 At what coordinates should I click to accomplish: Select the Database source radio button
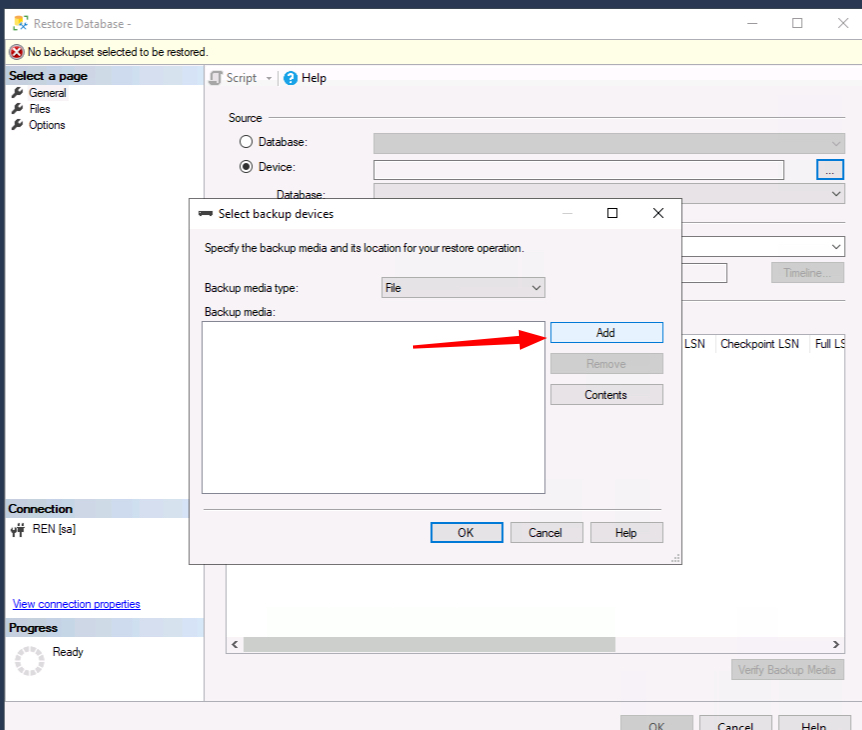point(246,143)
